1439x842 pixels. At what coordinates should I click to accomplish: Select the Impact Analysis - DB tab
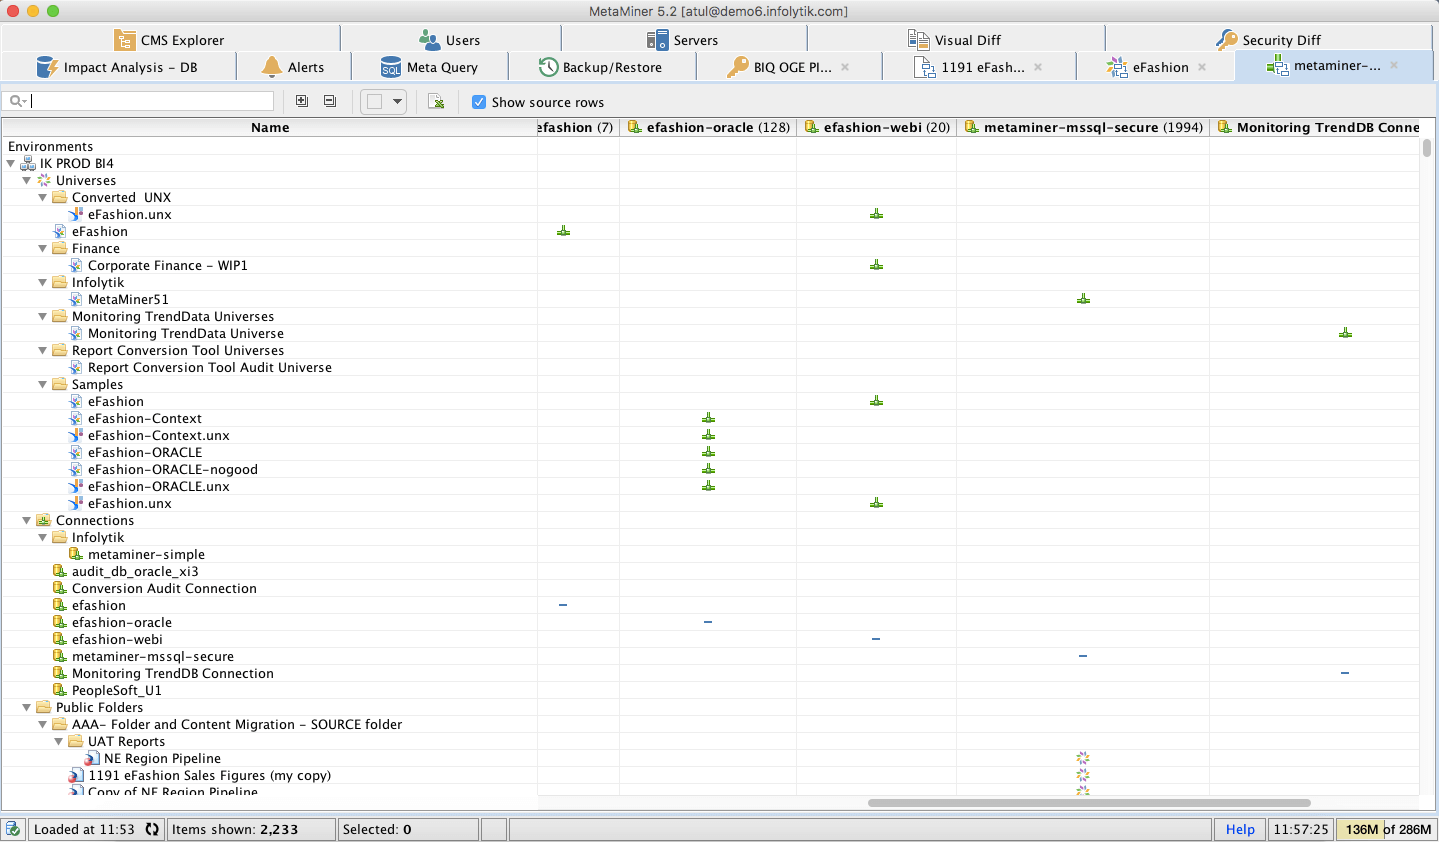118,67
